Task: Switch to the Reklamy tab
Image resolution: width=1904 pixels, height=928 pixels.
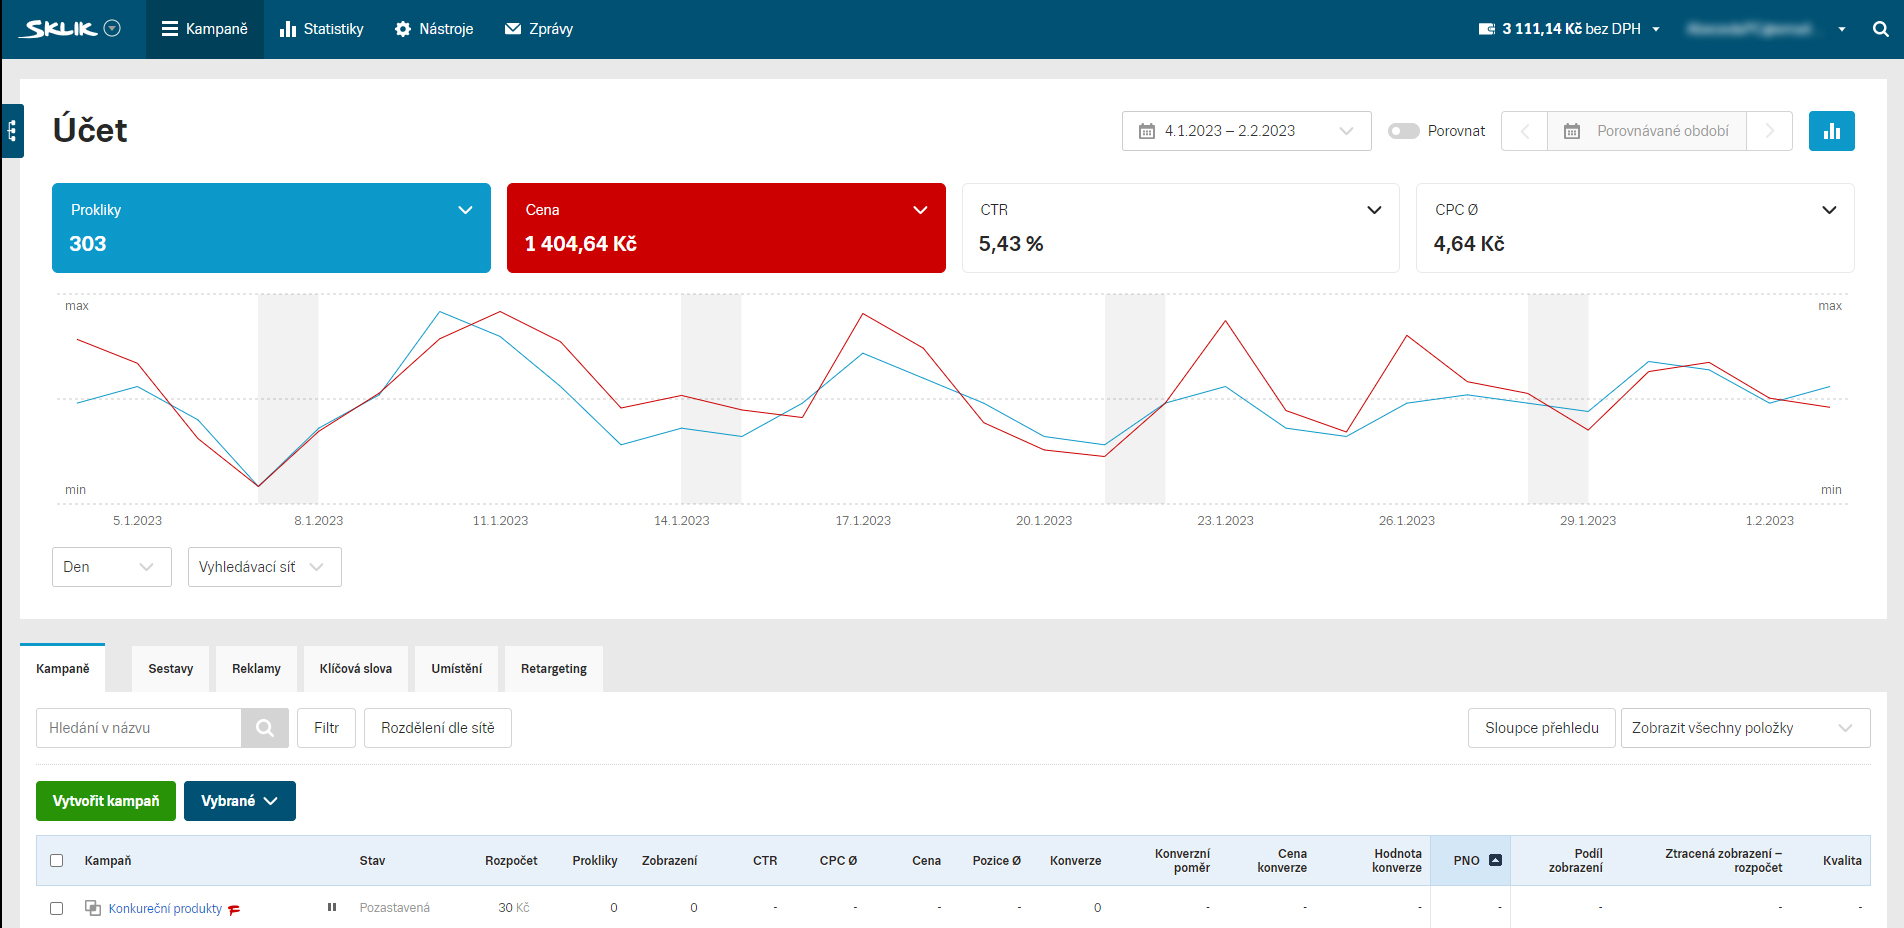Action: click(x=256, y=668)
